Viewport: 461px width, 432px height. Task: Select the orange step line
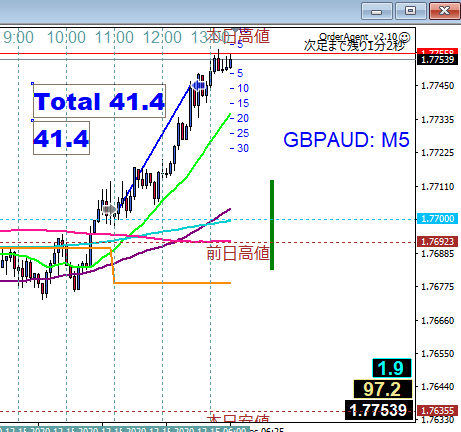[173, 283]
